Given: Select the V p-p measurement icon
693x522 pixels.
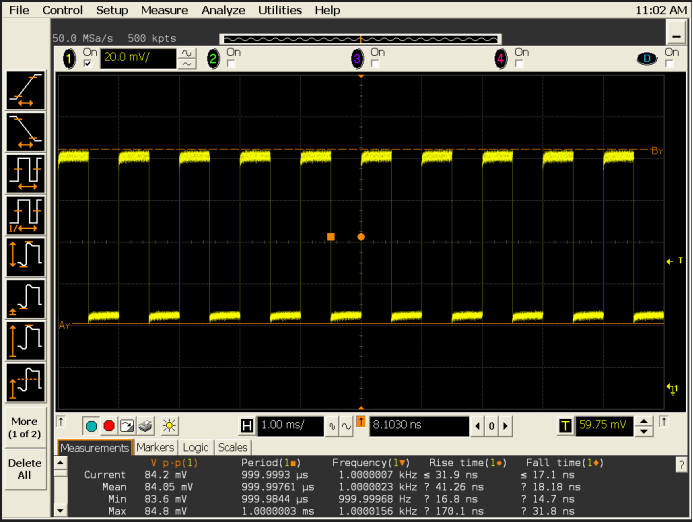Looking at the screenshot, I should coord(26,257).
